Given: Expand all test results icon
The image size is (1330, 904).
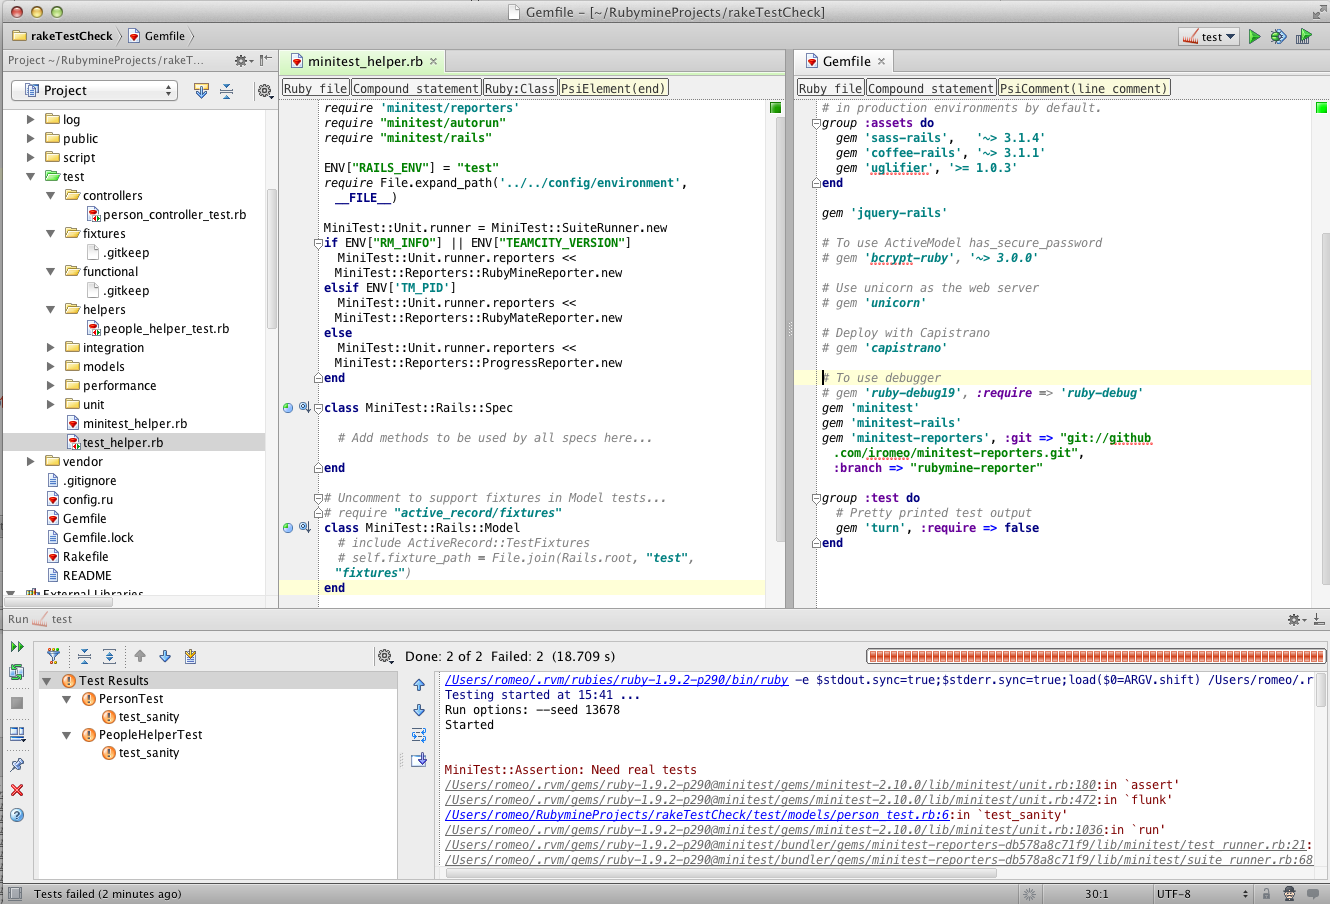Looking at the screenshot, I should [110, 656].
